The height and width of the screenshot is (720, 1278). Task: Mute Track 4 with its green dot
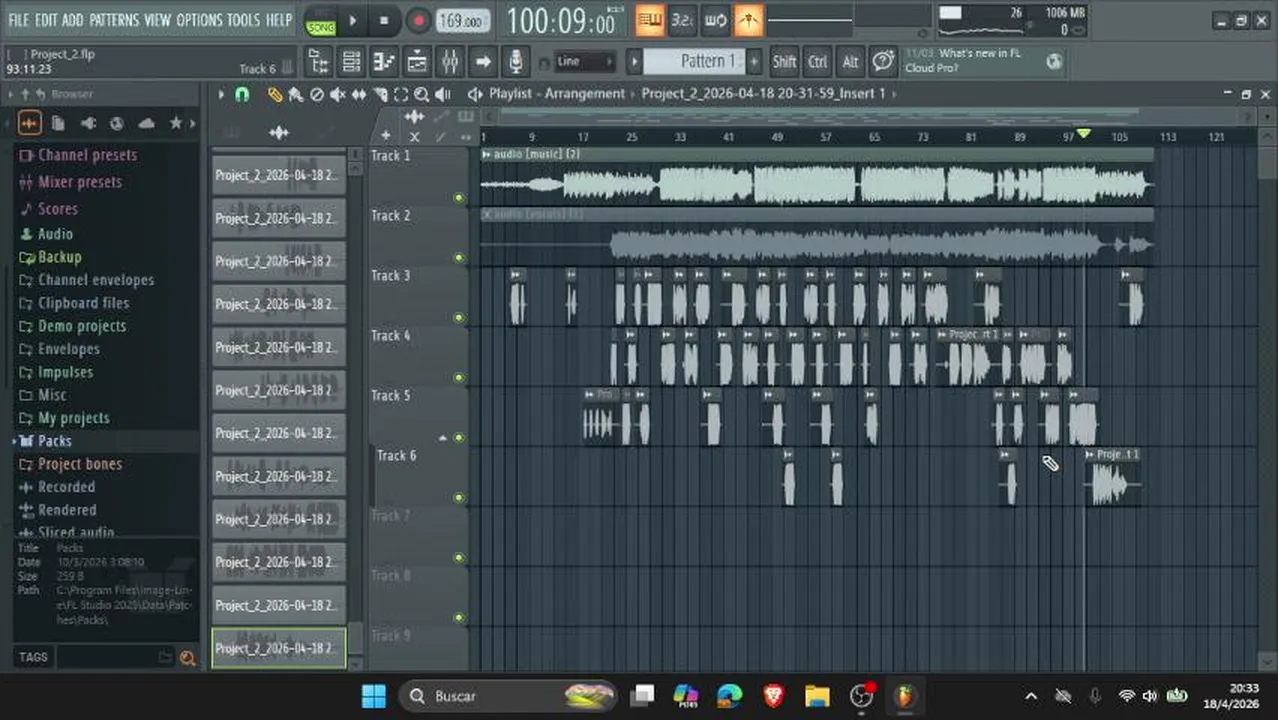[x=459, y=378]
